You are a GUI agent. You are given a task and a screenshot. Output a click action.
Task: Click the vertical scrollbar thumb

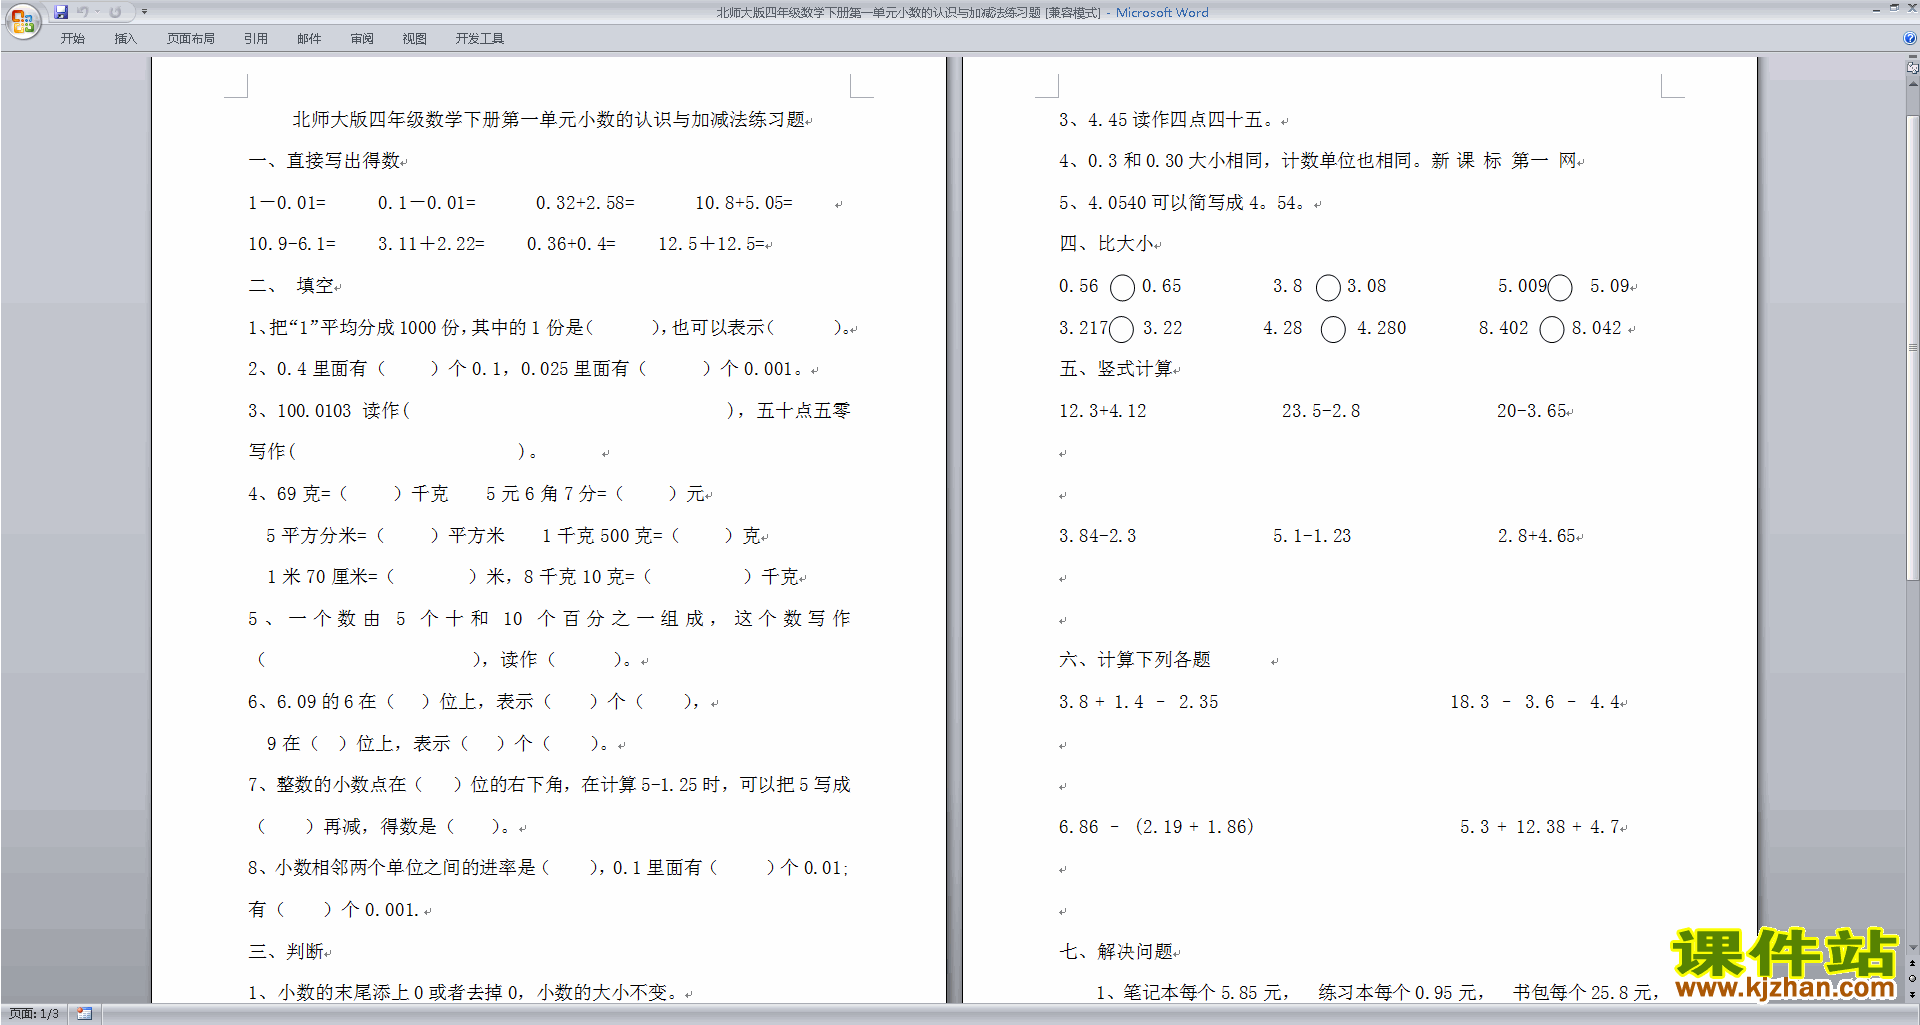coord(1912,347)
